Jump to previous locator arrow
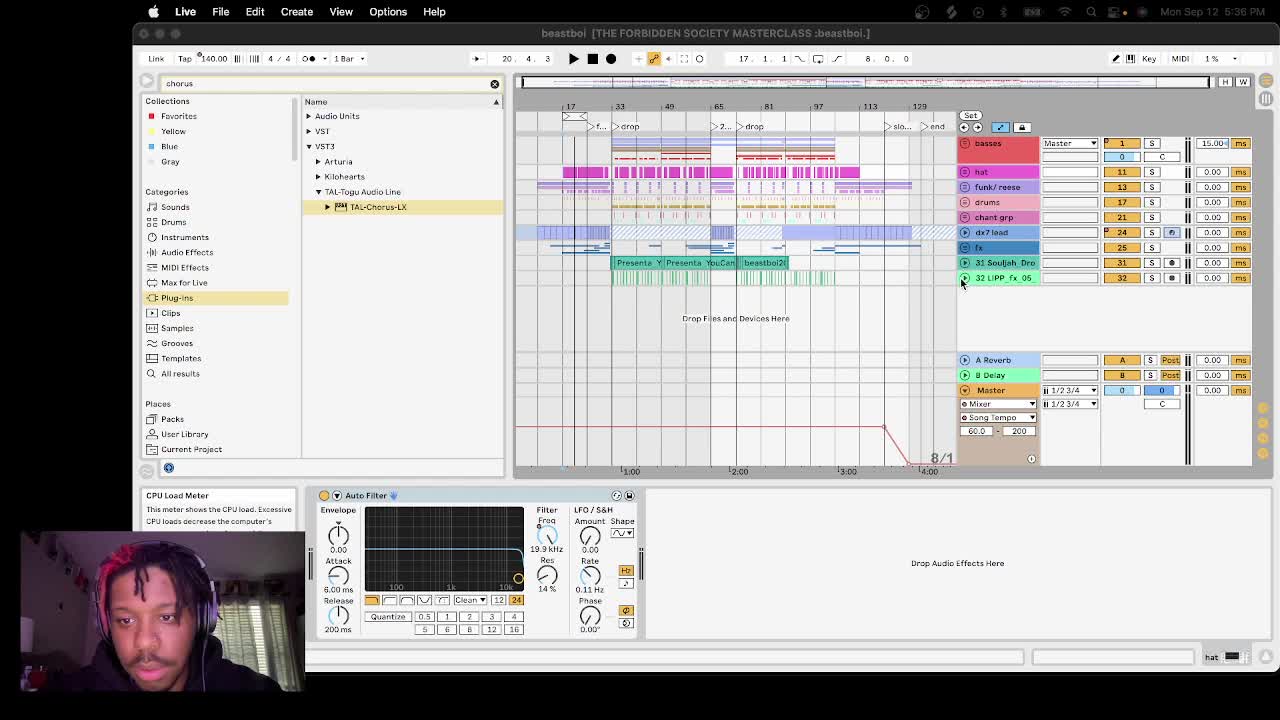Screen dimensions: 1280x720 (x=964, y=128)
